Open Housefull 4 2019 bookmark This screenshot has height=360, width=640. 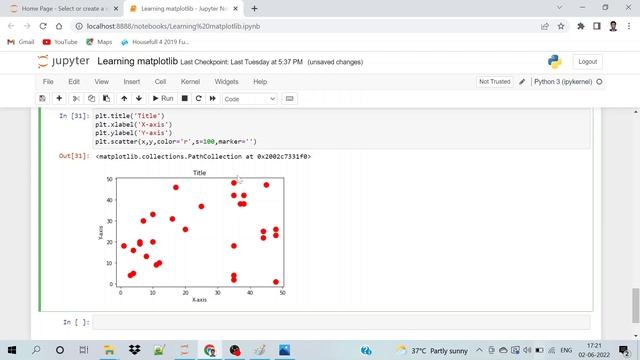click(x=155, y=42)
